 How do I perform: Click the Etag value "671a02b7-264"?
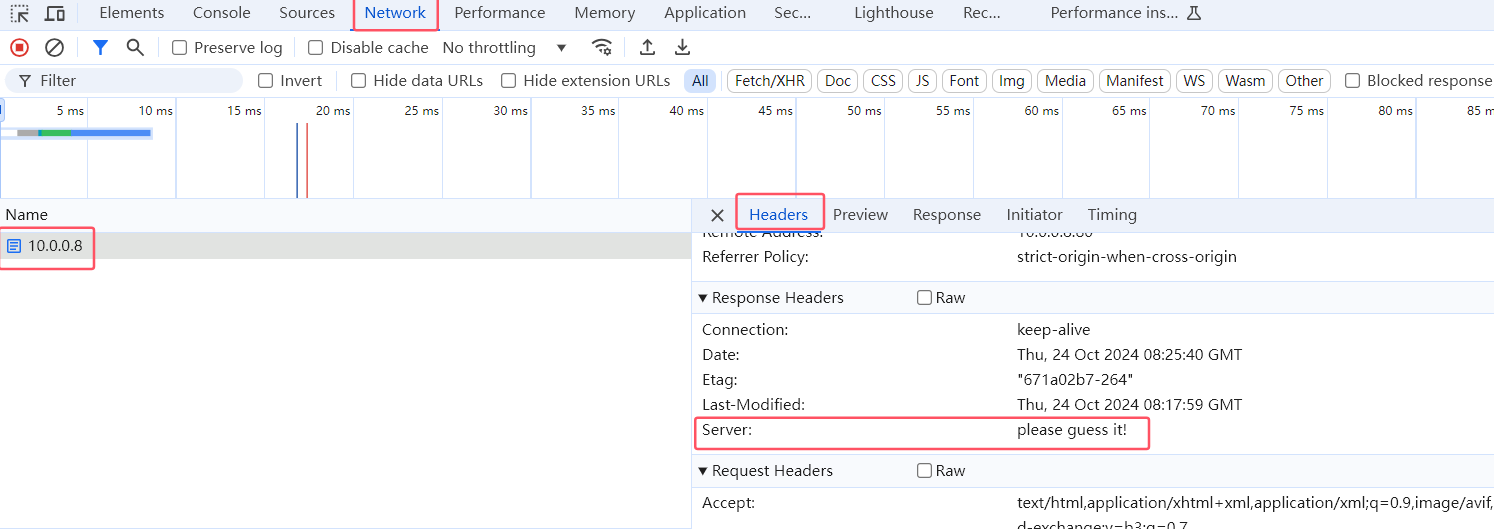pyautogui.click(x=1075, y=380)
